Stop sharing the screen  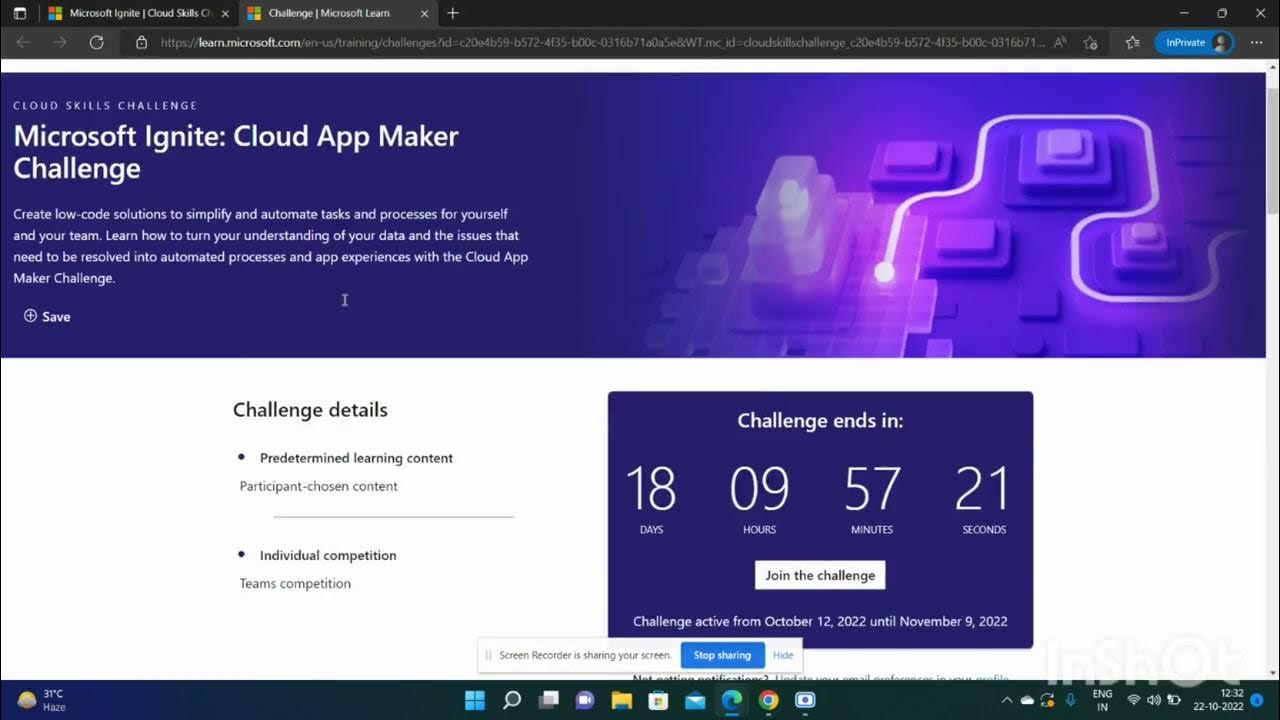[x=722, y=655]
